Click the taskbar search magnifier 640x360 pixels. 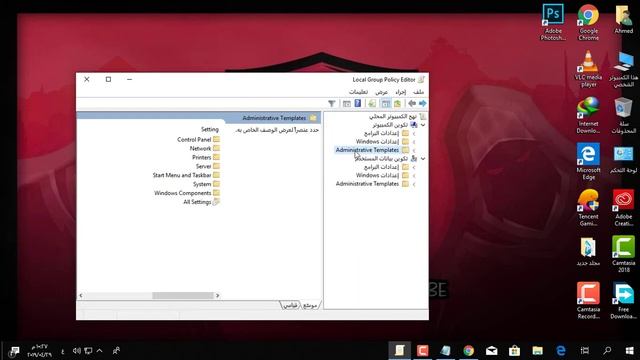pyautogui.click(x=607, y=351)
